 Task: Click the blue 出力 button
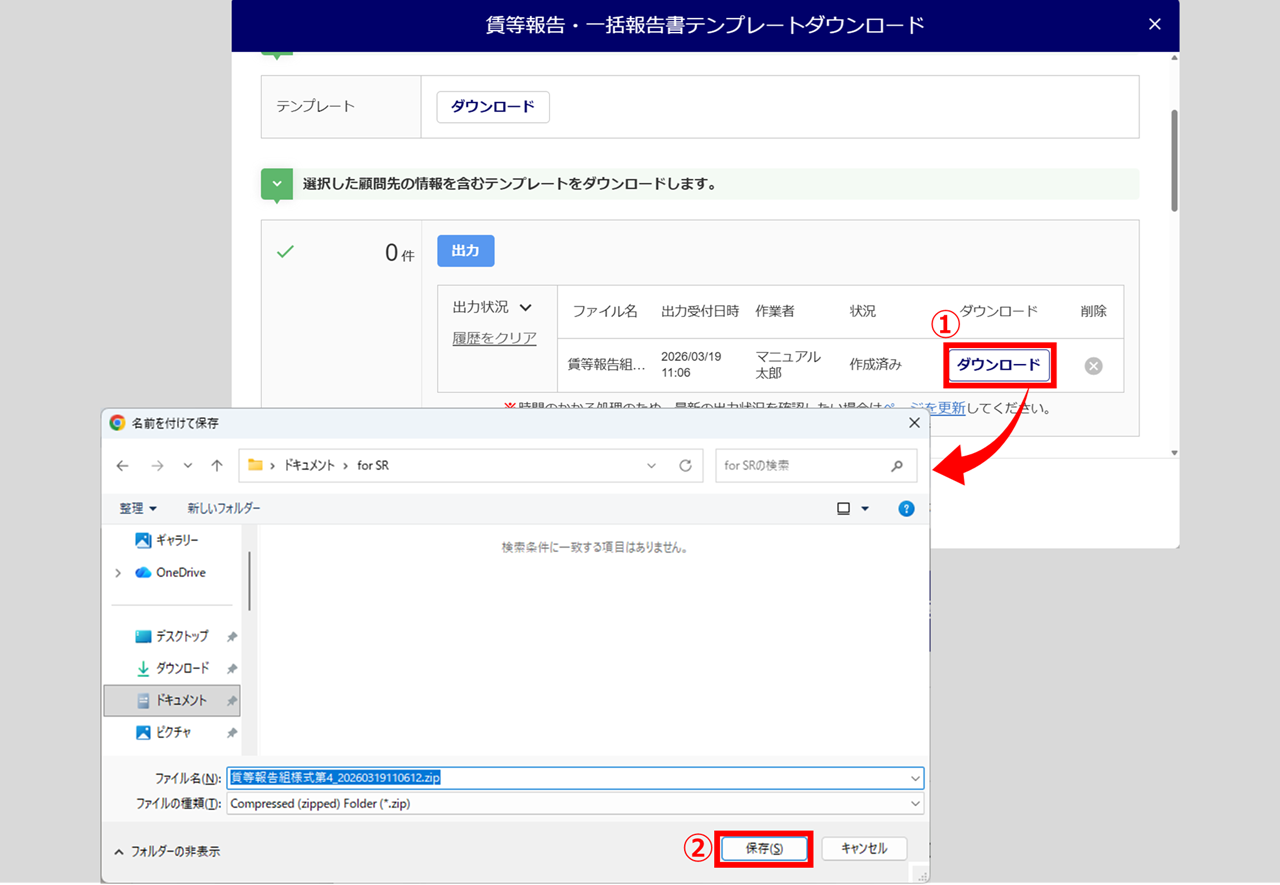465,251
